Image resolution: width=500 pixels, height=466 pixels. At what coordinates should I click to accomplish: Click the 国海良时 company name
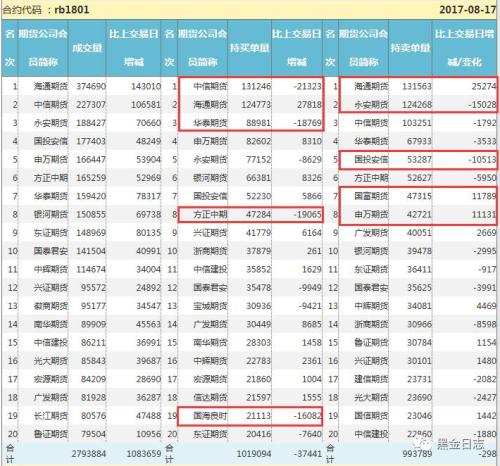point(210,416)
